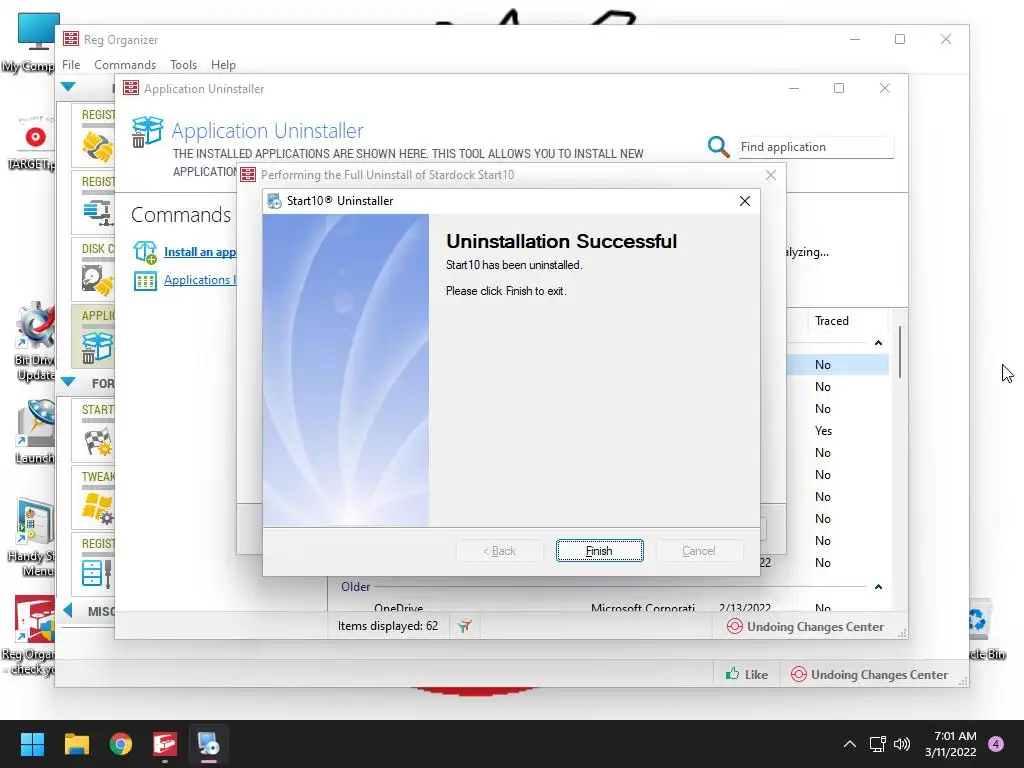Select the Applications uninstaller sidebar icon
The height and width of the screenshot is (768, 1024).
point(97,347)
